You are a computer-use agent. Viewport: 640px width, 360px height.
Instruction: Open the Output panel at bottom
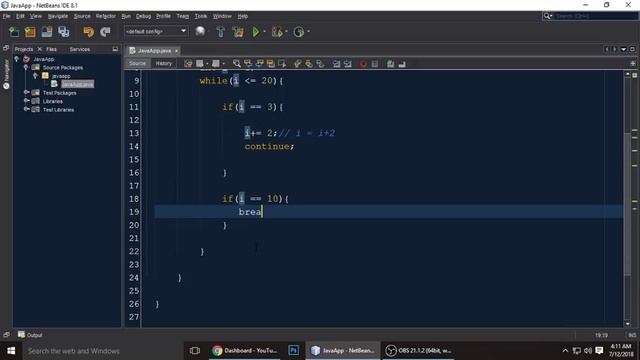(x=30, y=335)
